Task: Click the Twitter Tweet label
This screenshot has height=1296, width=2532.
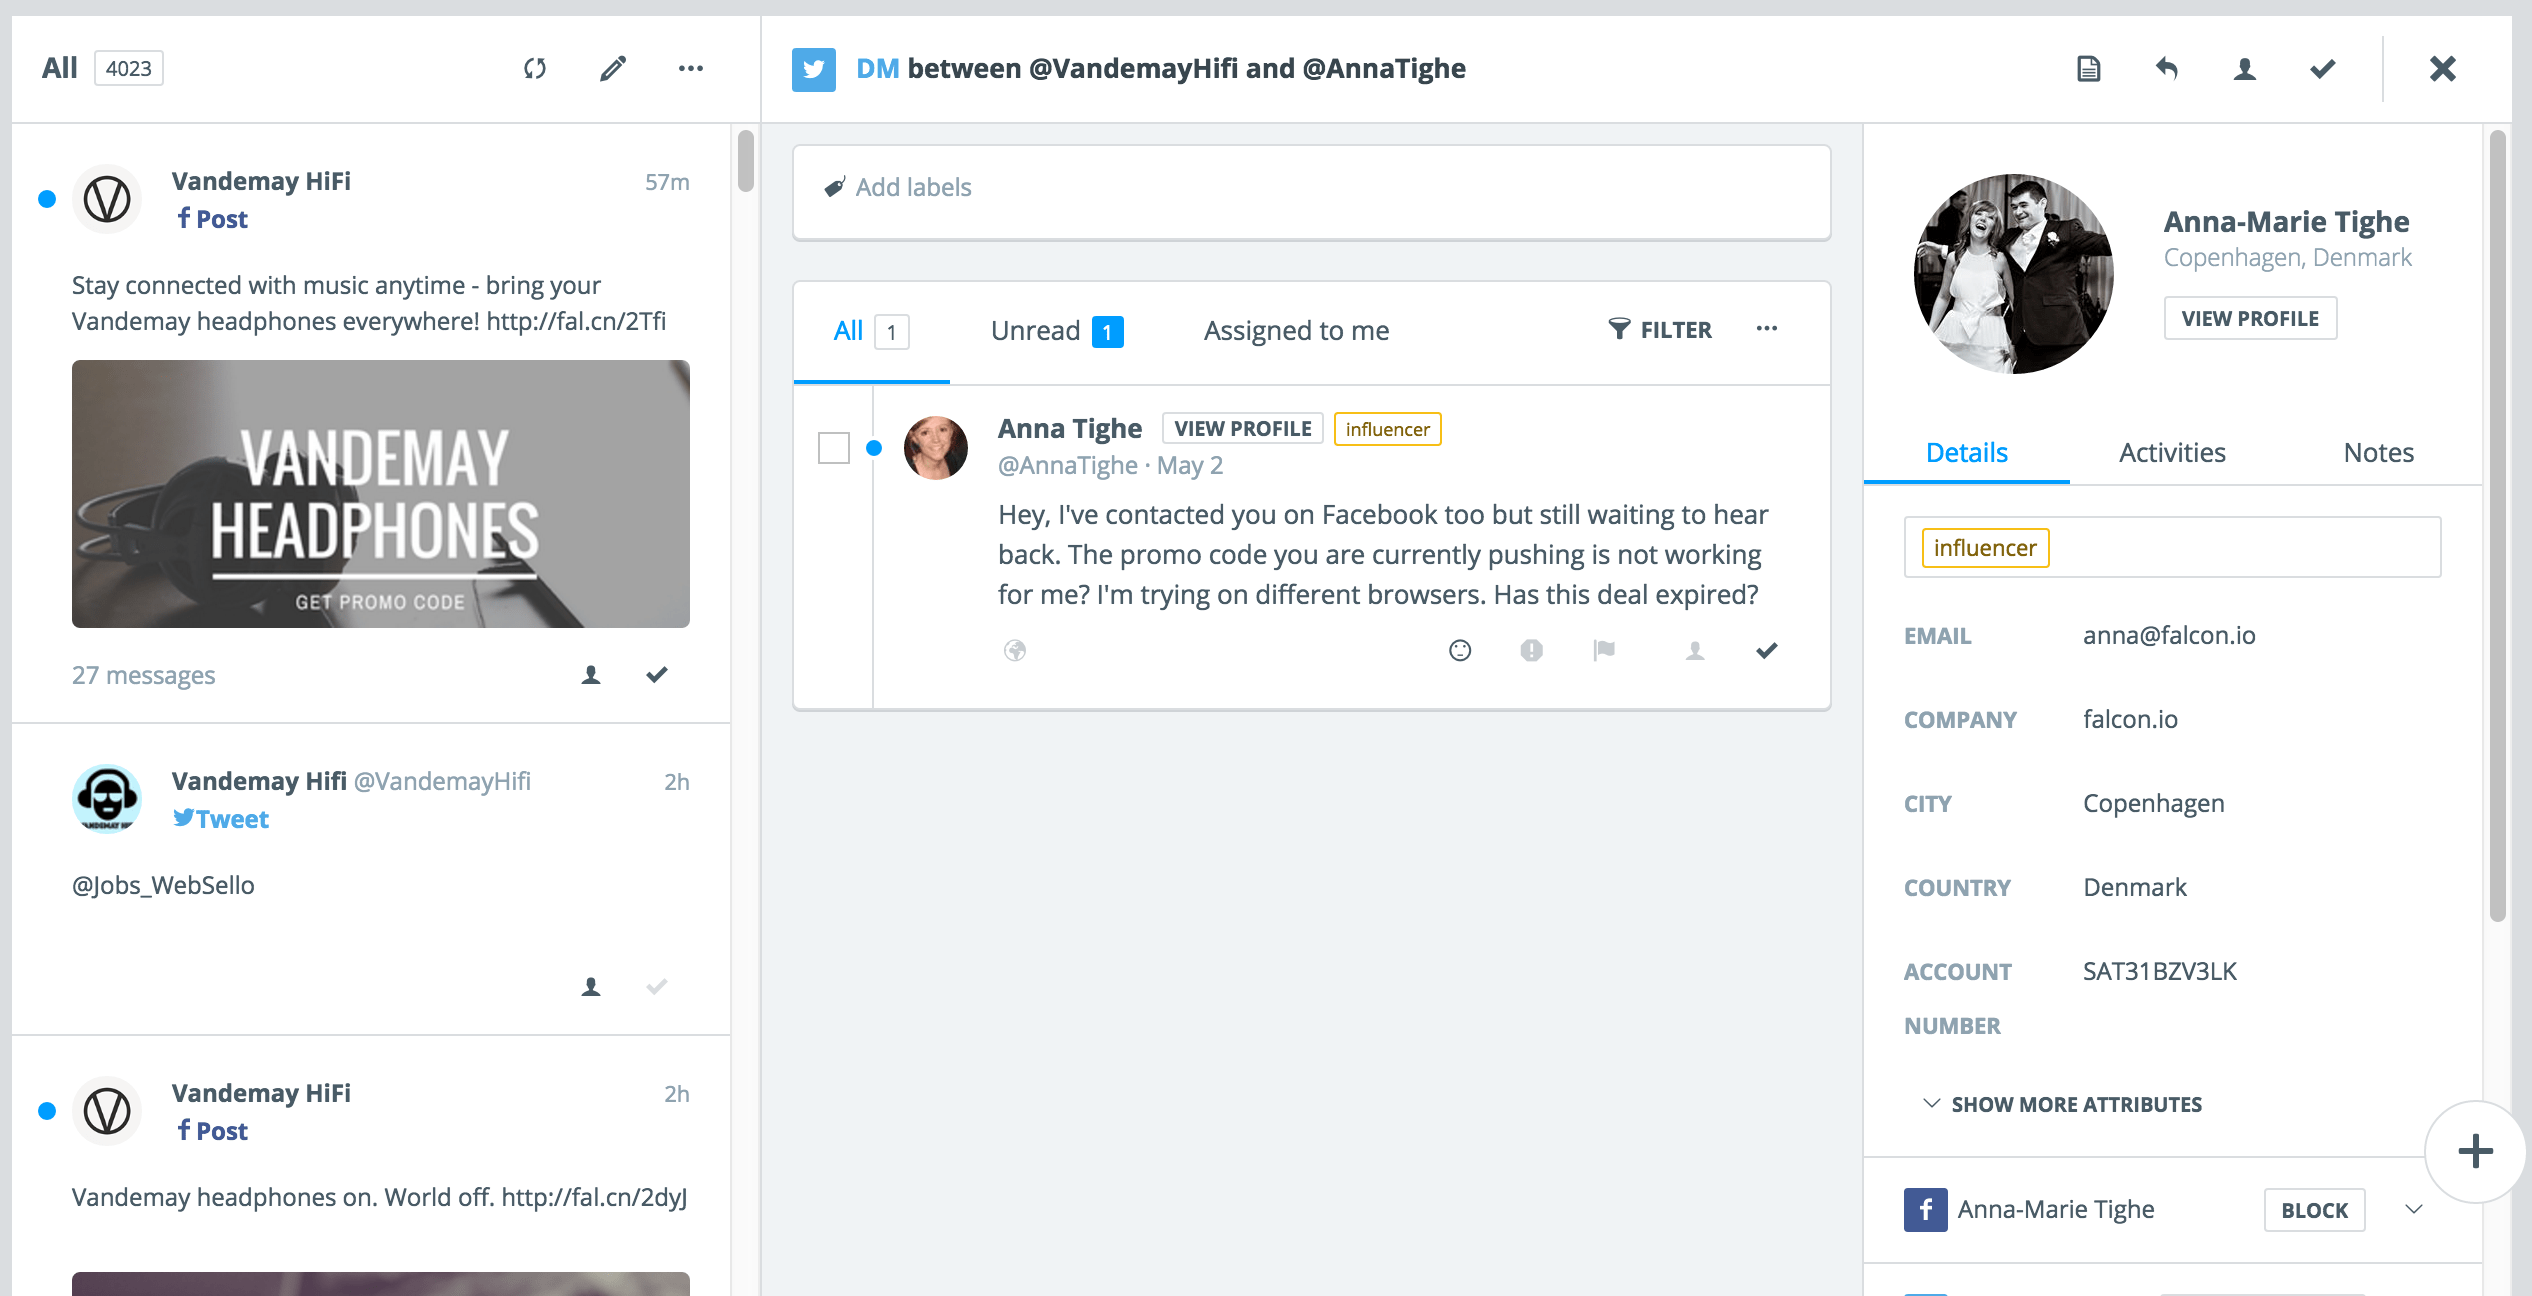Action: [x=221, y=819]
